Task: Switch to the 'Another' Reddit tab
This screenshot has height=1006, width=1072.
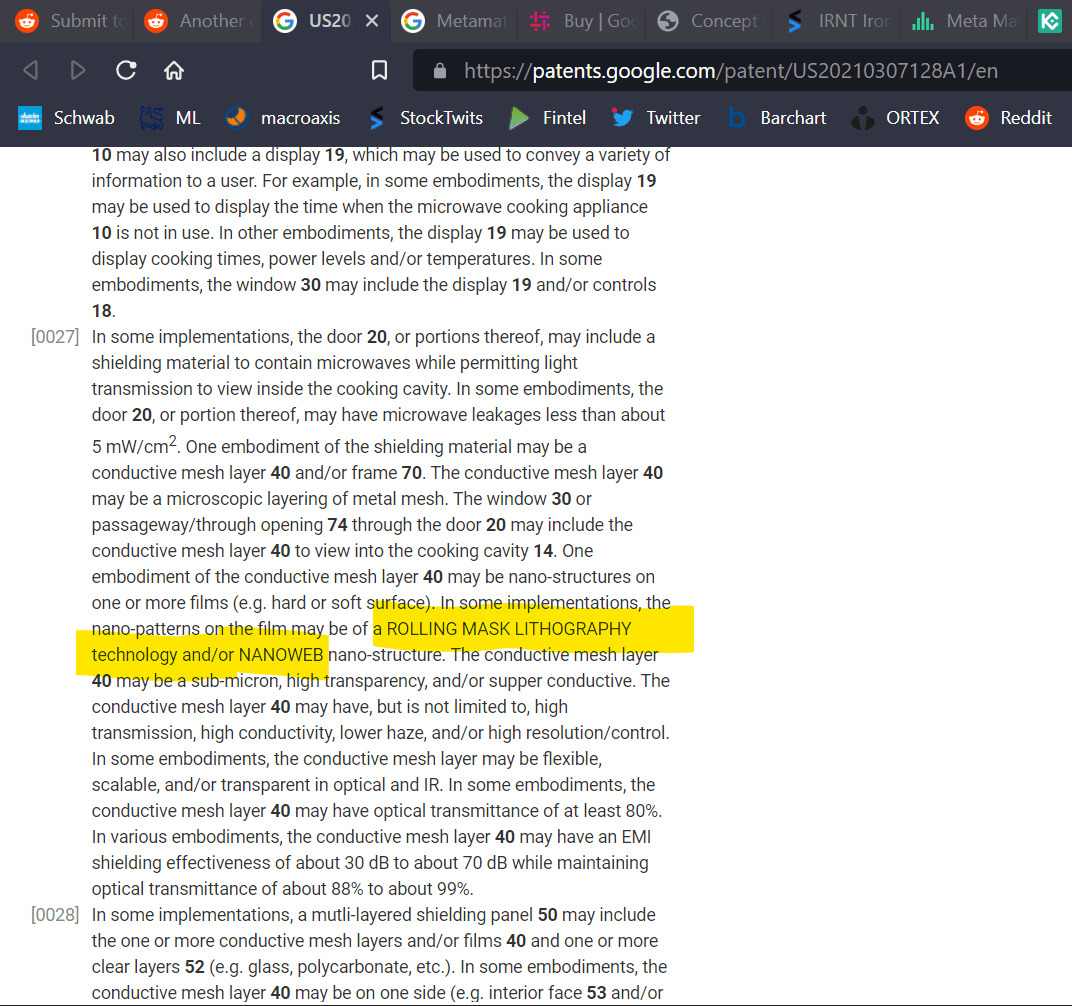Action: (x=198, y=21)
